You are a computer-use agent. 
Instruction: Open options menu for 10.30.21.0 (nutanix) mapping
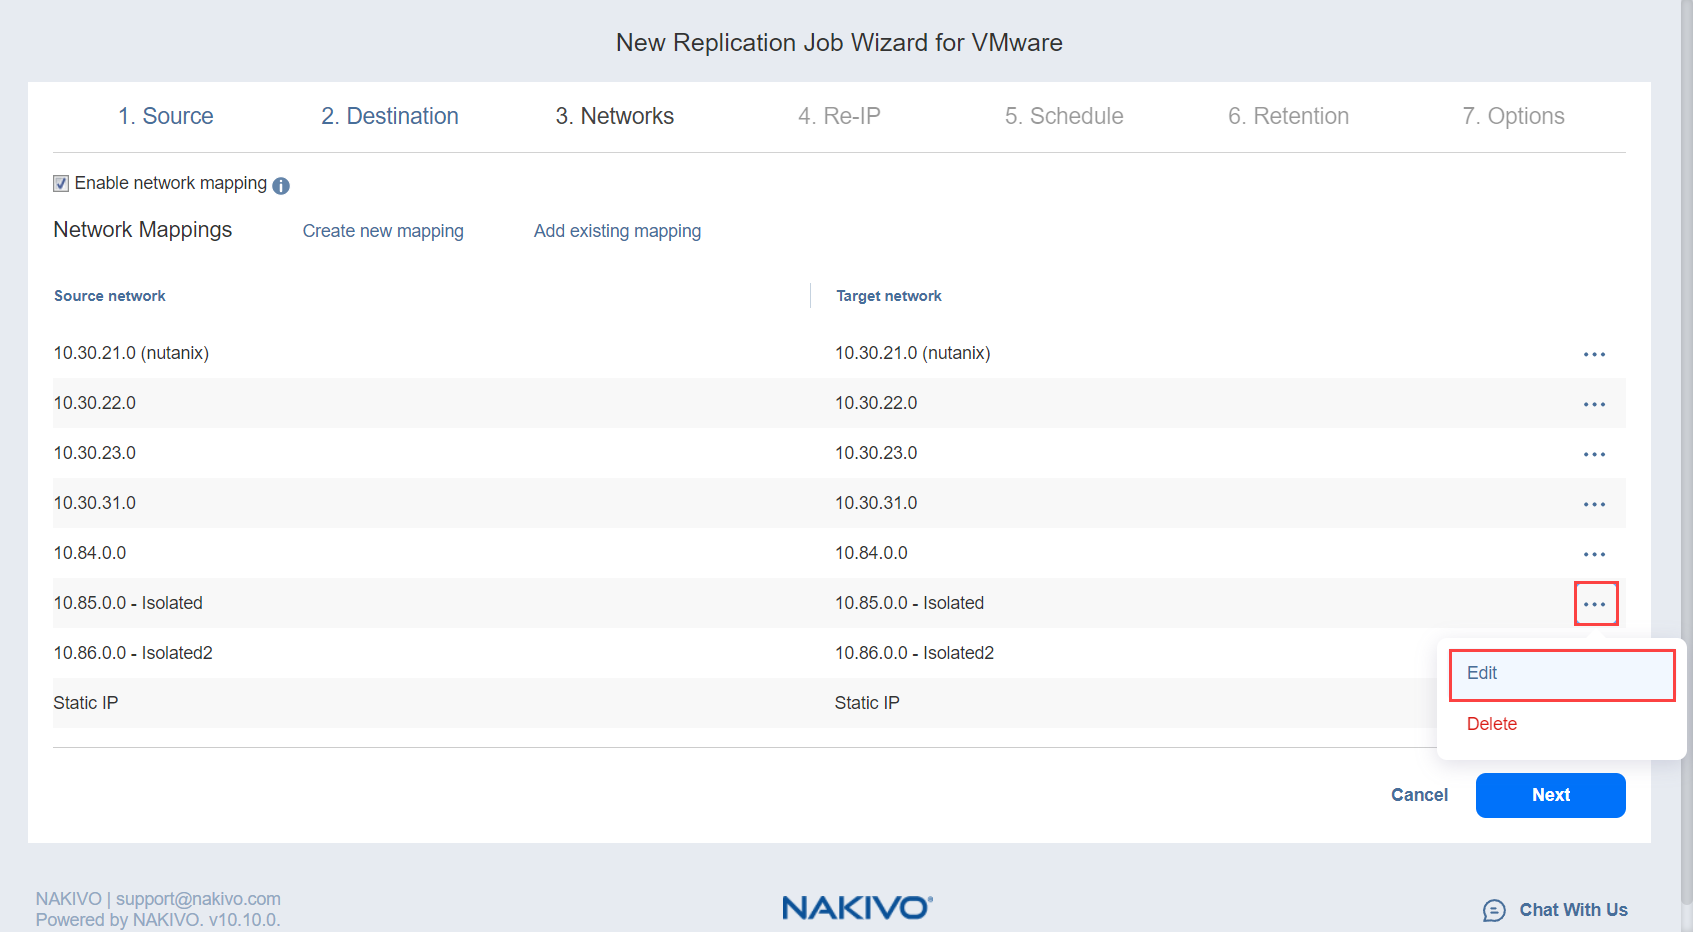pos(1594,354)
